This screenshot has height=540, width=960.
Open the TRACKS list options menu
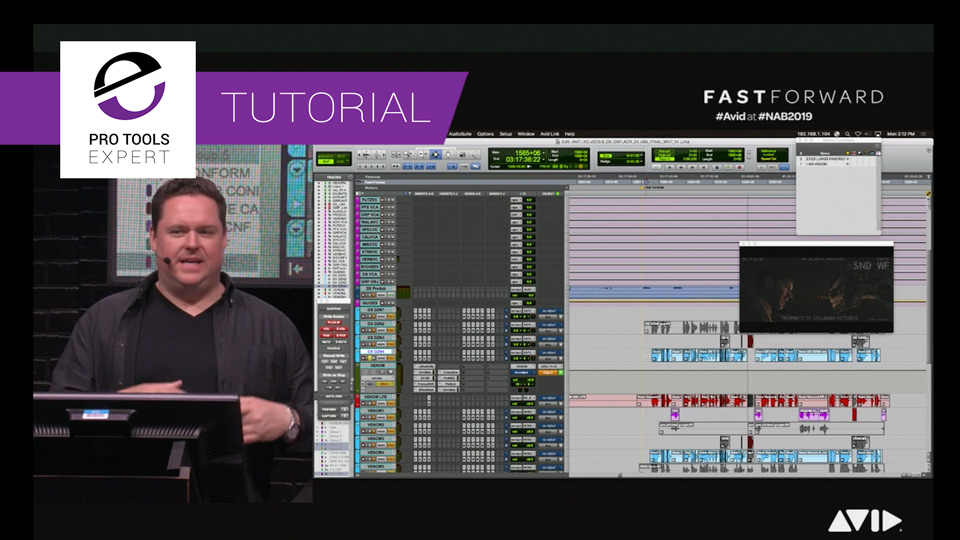pos(350,177)
